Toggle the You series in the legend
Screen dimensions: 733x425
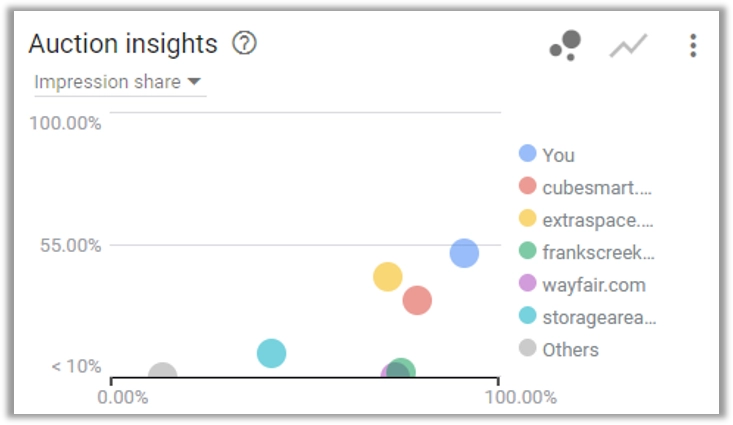pos(547,155)
